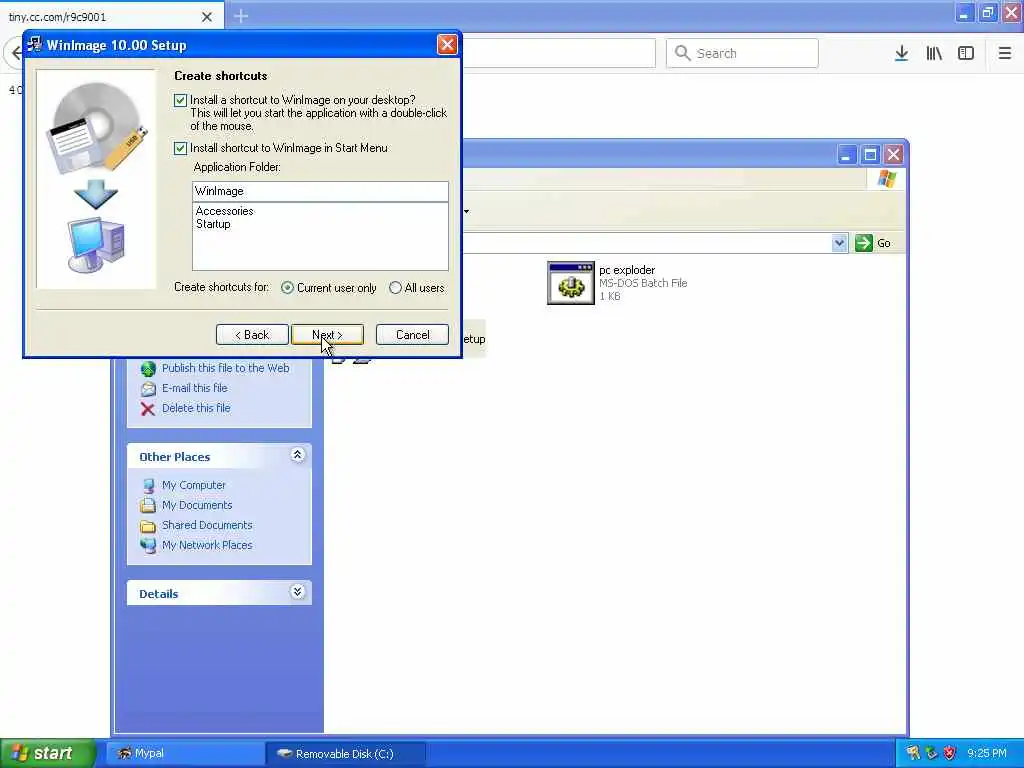This screenshot has height=768, width=1024.
Task: Toggle Start Menu shortcut checkbox
Action: (181, 148)
